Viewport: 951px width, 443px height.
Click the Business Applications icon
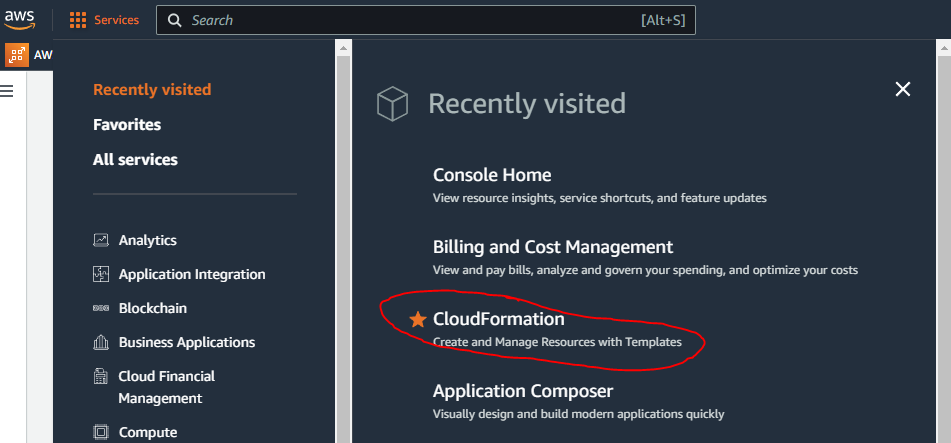coord(101,342)
